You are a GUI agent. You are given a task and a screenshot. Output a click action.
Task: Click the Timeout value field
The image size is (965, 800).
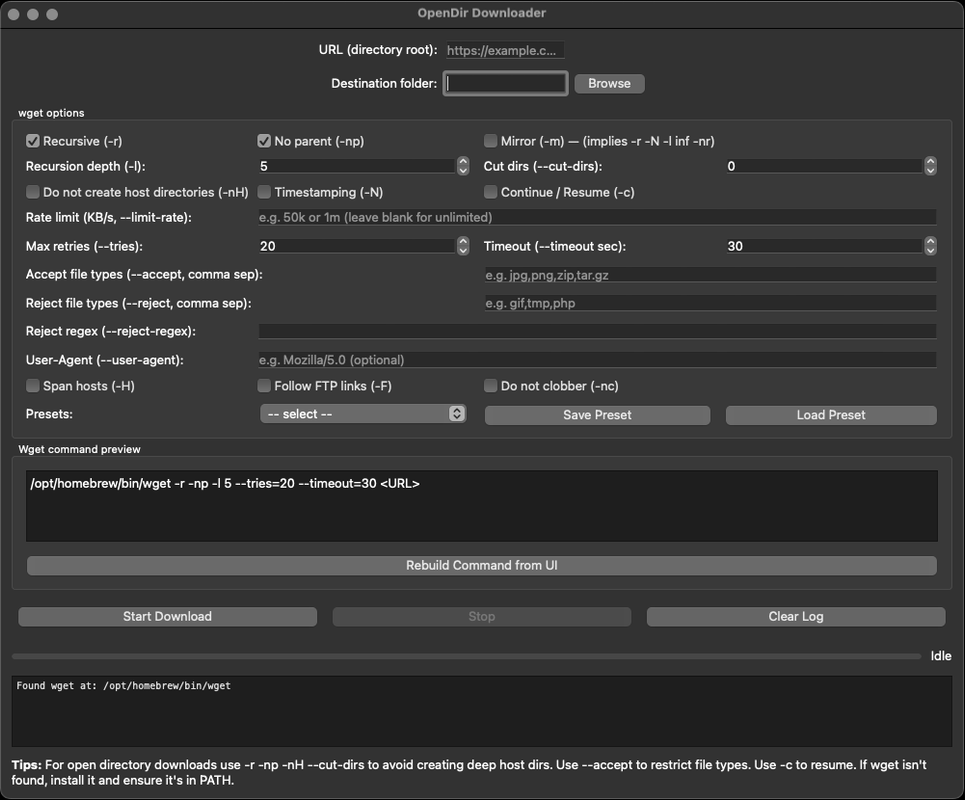click(x=825, y=246)
